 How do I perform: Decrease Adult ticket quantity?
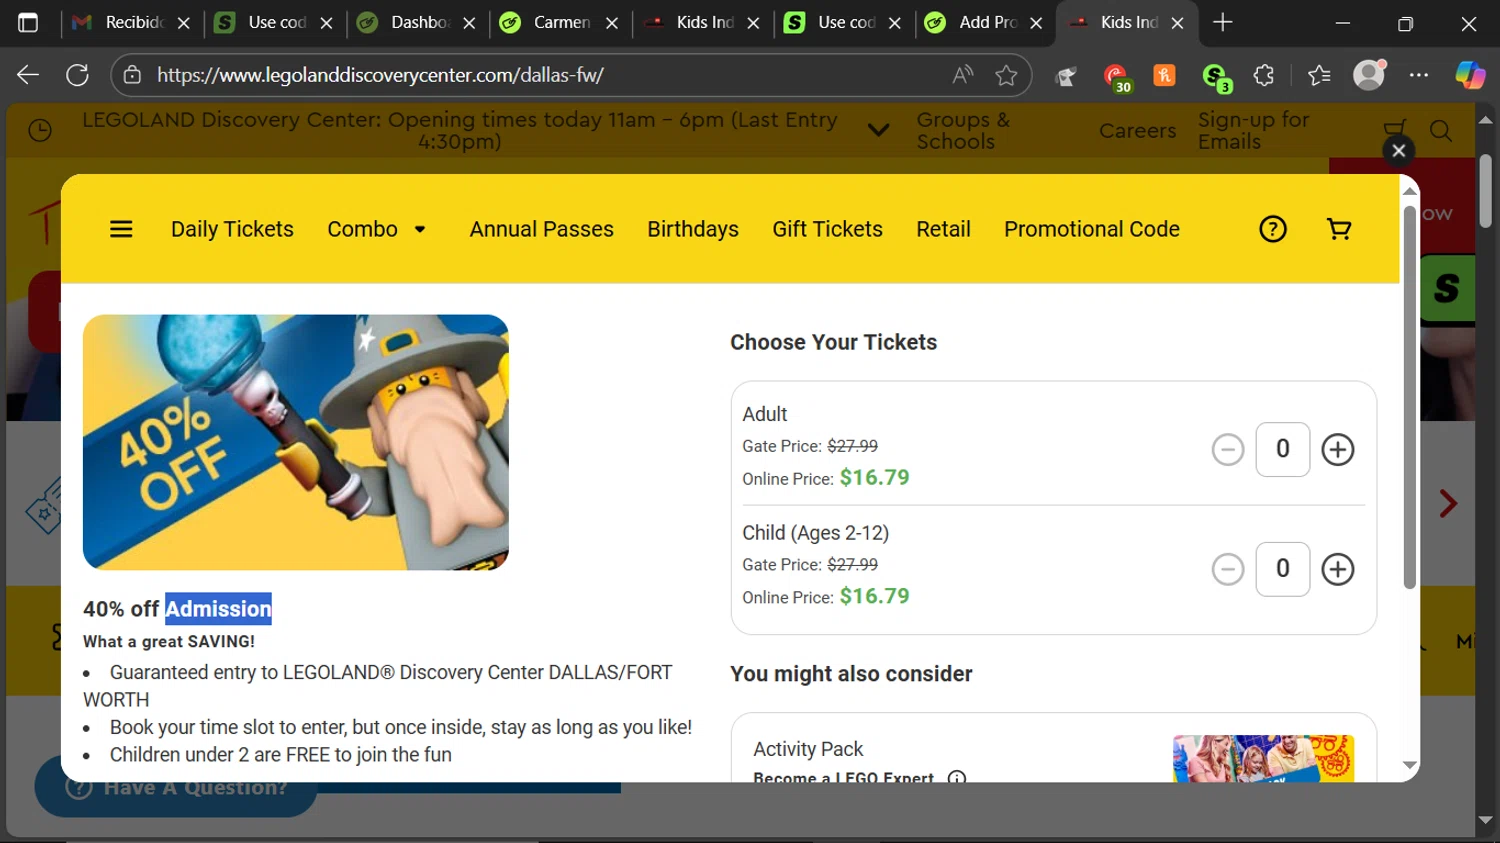coord(1228,450)
